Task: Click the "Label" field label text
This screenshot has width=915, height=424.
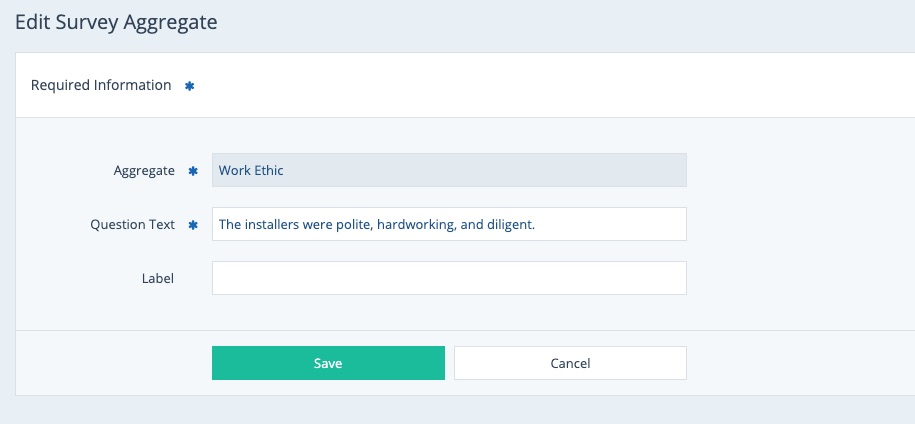Action: pyautogui.click(x=157, y=279)
